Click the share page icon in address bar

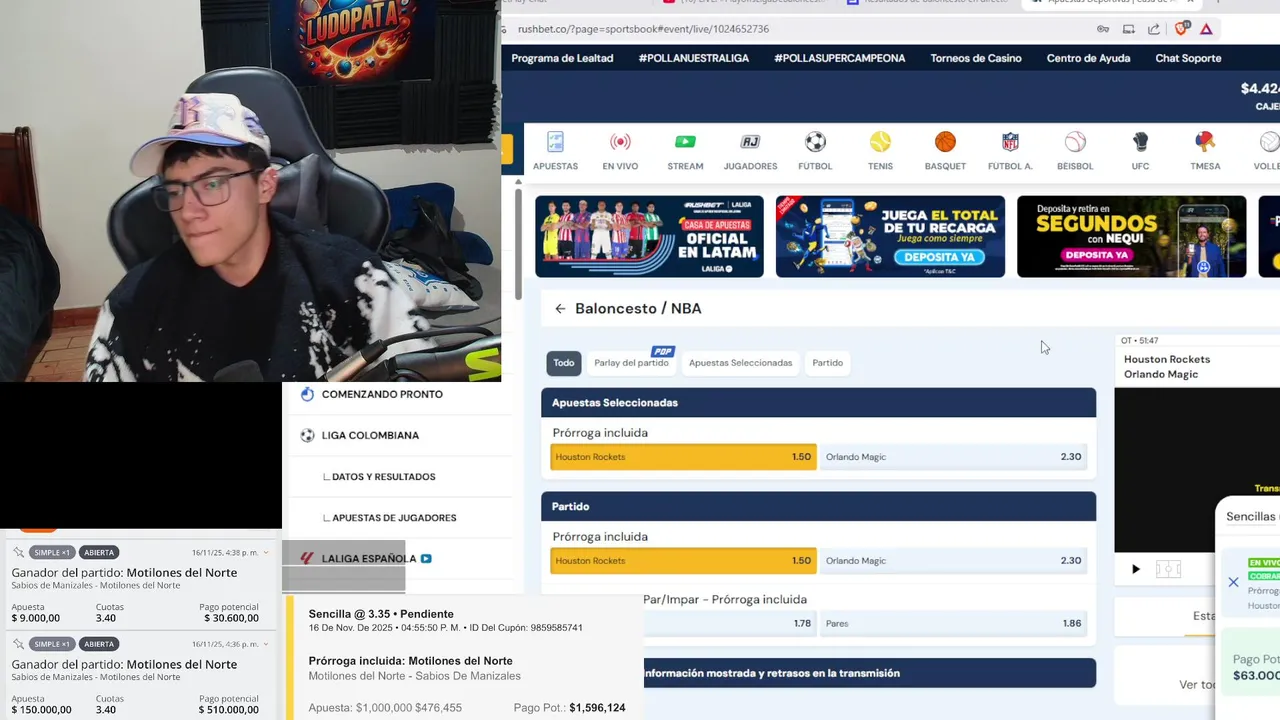[1153, 29]
